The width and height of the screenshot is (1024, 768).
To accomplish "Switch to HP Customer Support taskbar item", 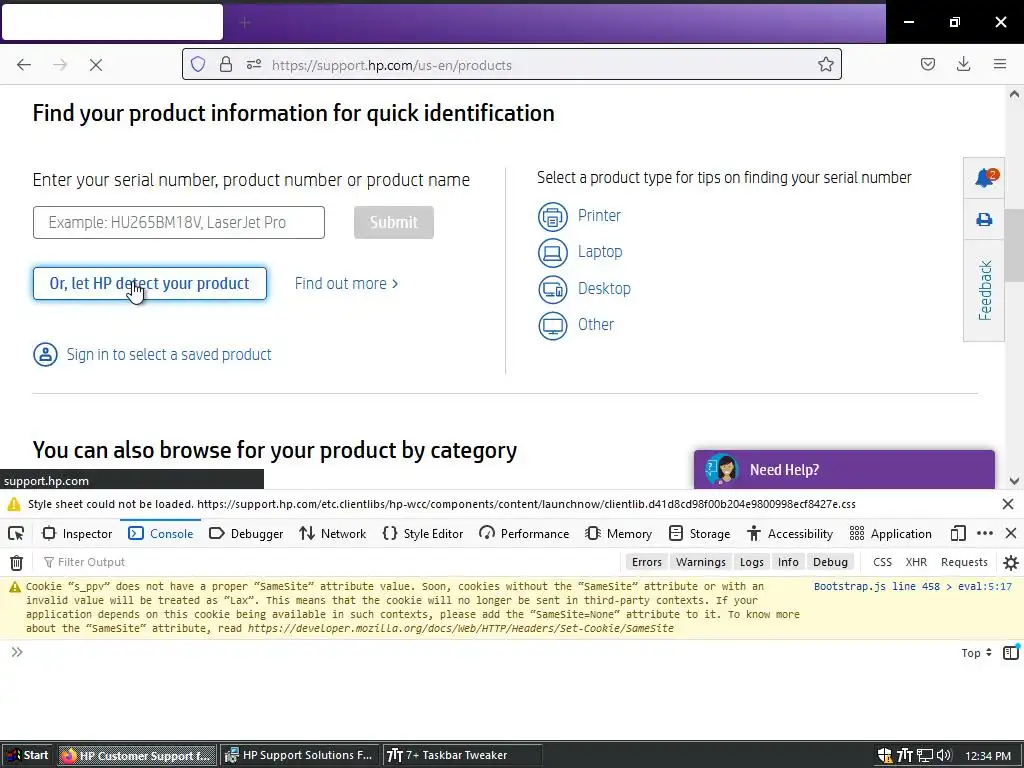I will click(x=137, y=755).
